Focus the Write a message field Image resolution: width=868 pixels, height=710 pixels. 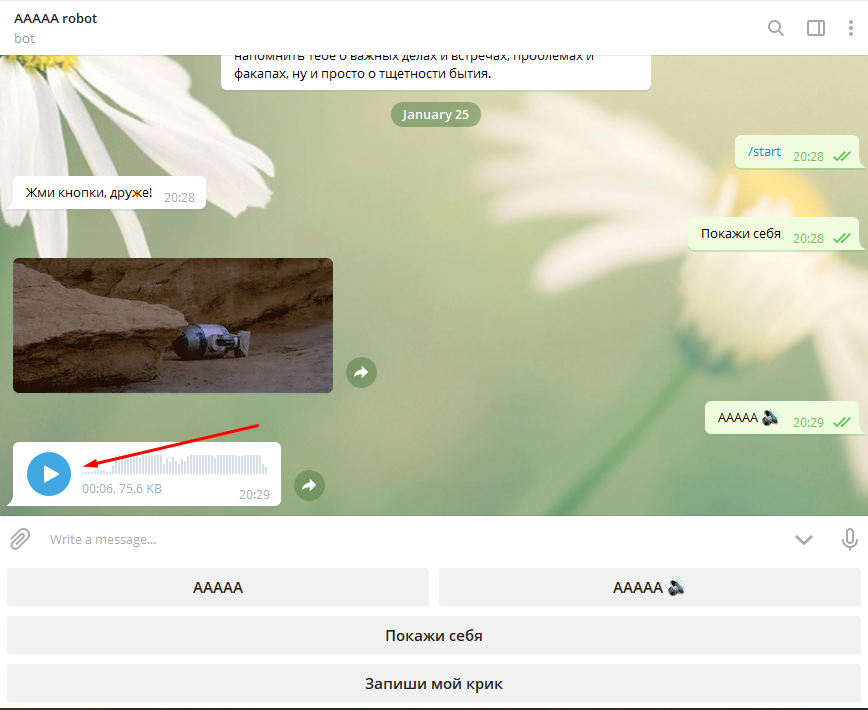tap(400, 540)
